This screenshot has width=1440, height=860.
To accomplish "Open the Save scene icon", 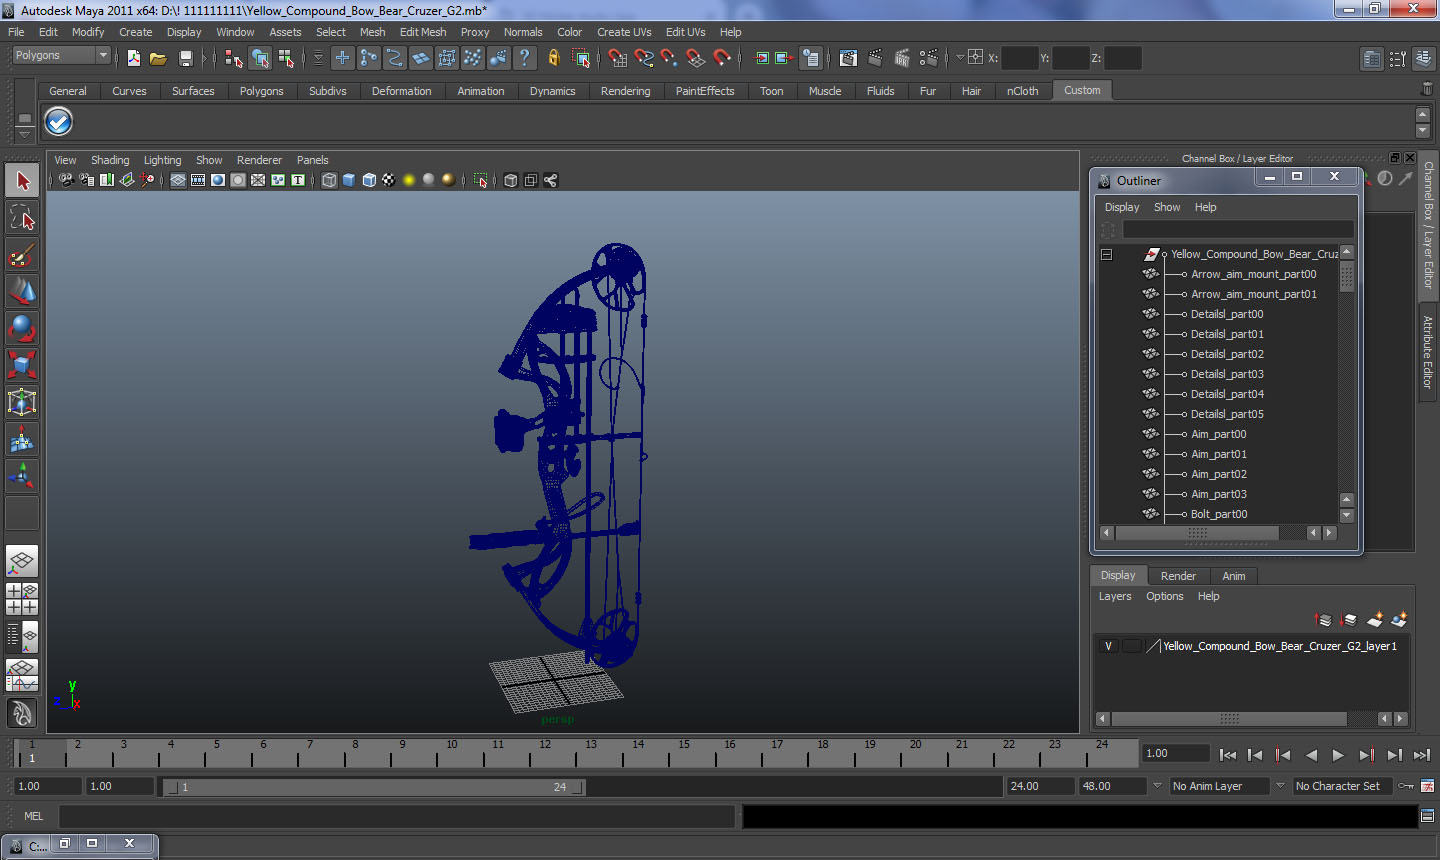I will [185, 58].
